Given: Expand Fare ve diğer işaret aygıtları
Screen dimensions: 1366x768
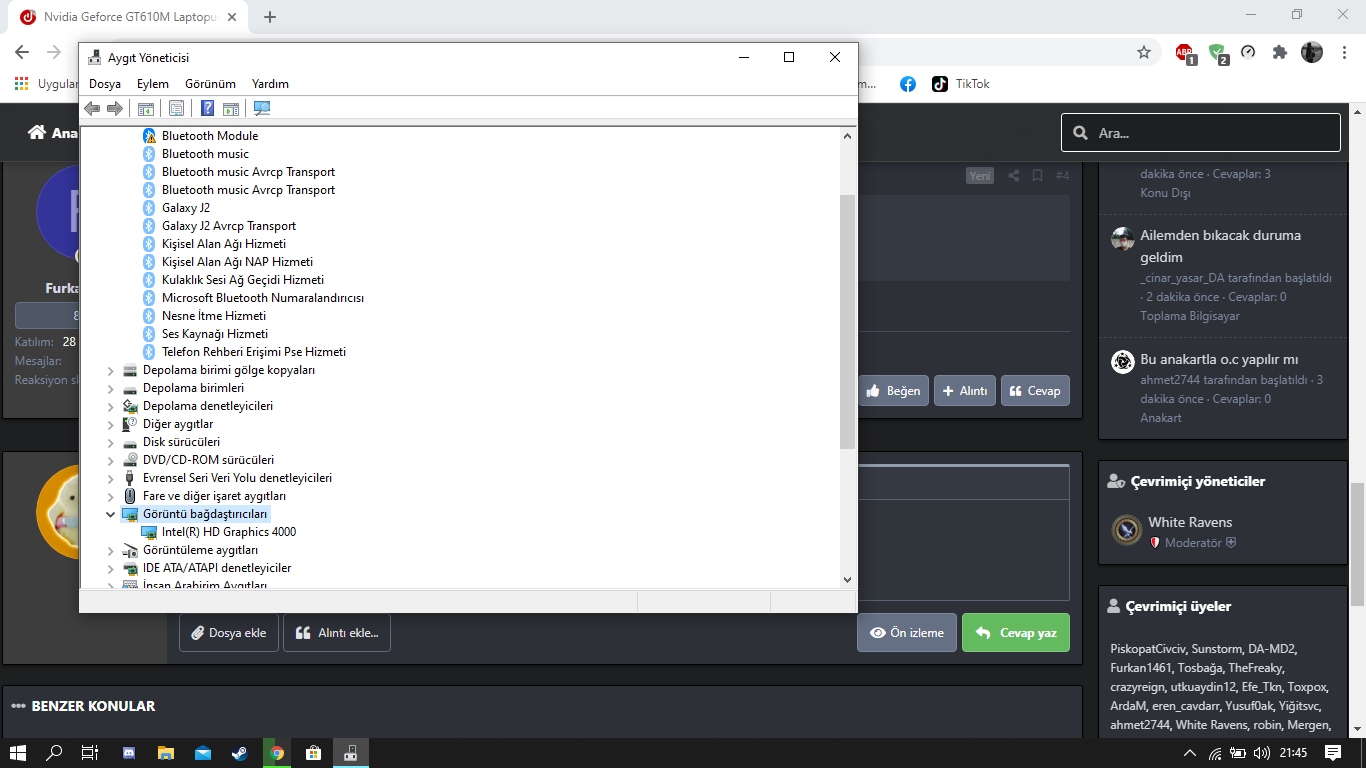Looking at the screenshot, I should [x=111, y=496].
